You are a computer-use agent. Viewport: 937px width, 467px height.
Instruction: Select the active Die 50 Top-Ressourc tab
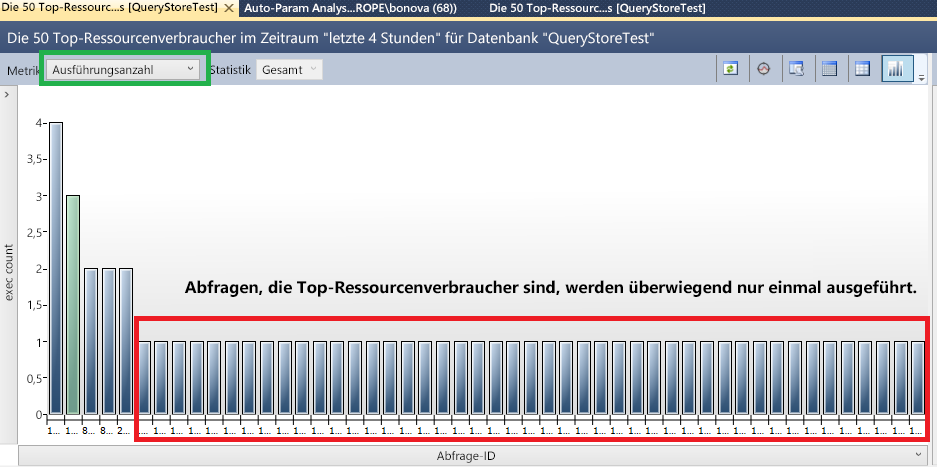(110, 8)
